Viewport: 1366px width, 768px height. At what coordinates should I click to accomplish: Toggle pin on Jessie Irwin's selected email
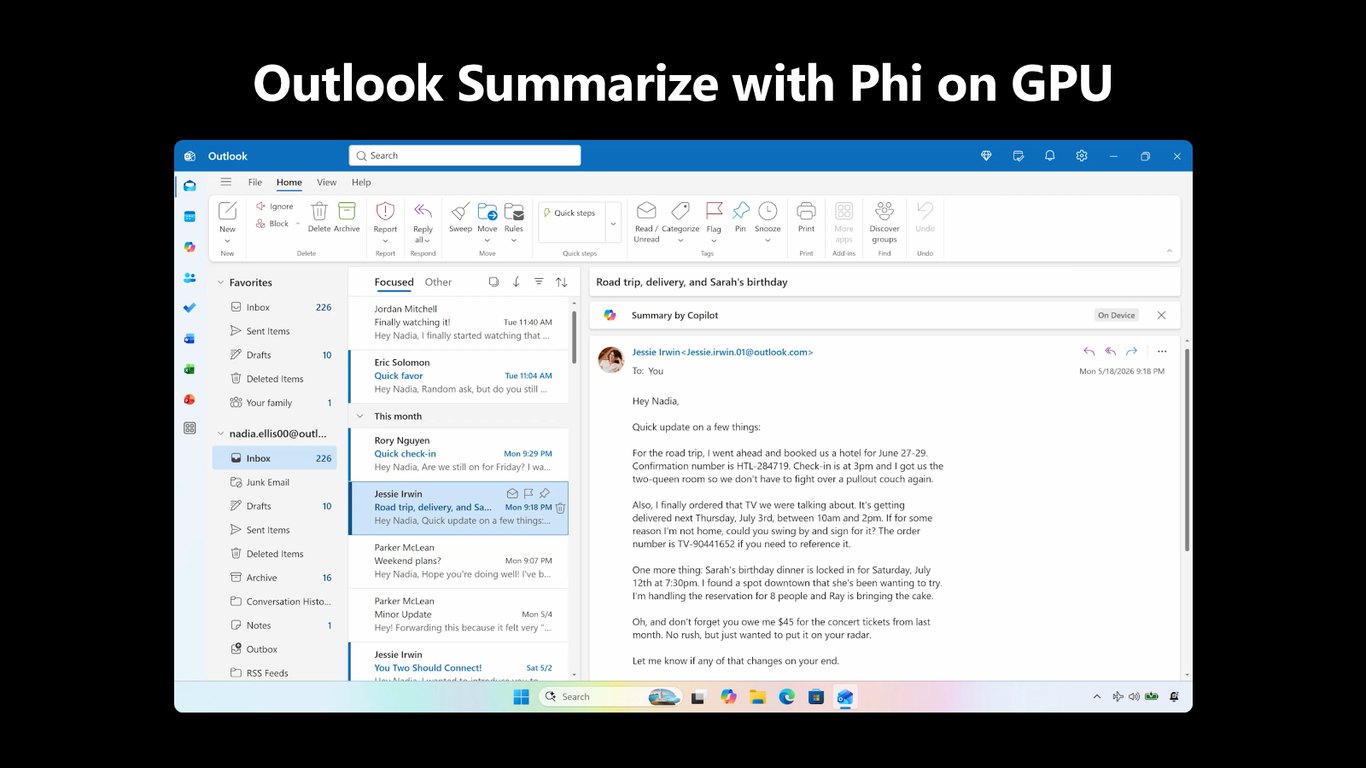click(x=544, y=494)
